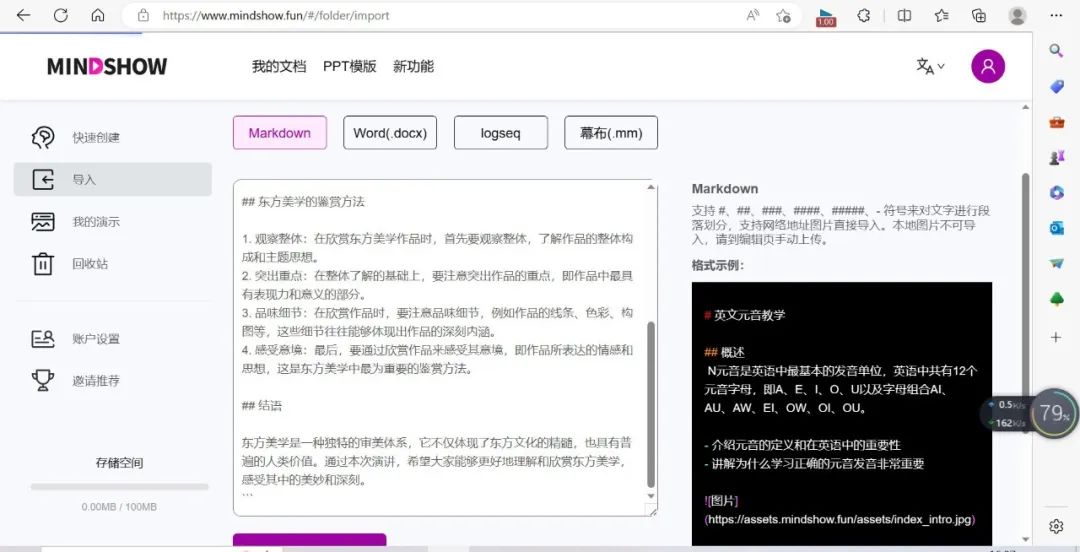1080x552 pixels.
Task: Click the purple import button below the text area
Action: (x=309, y=542)
